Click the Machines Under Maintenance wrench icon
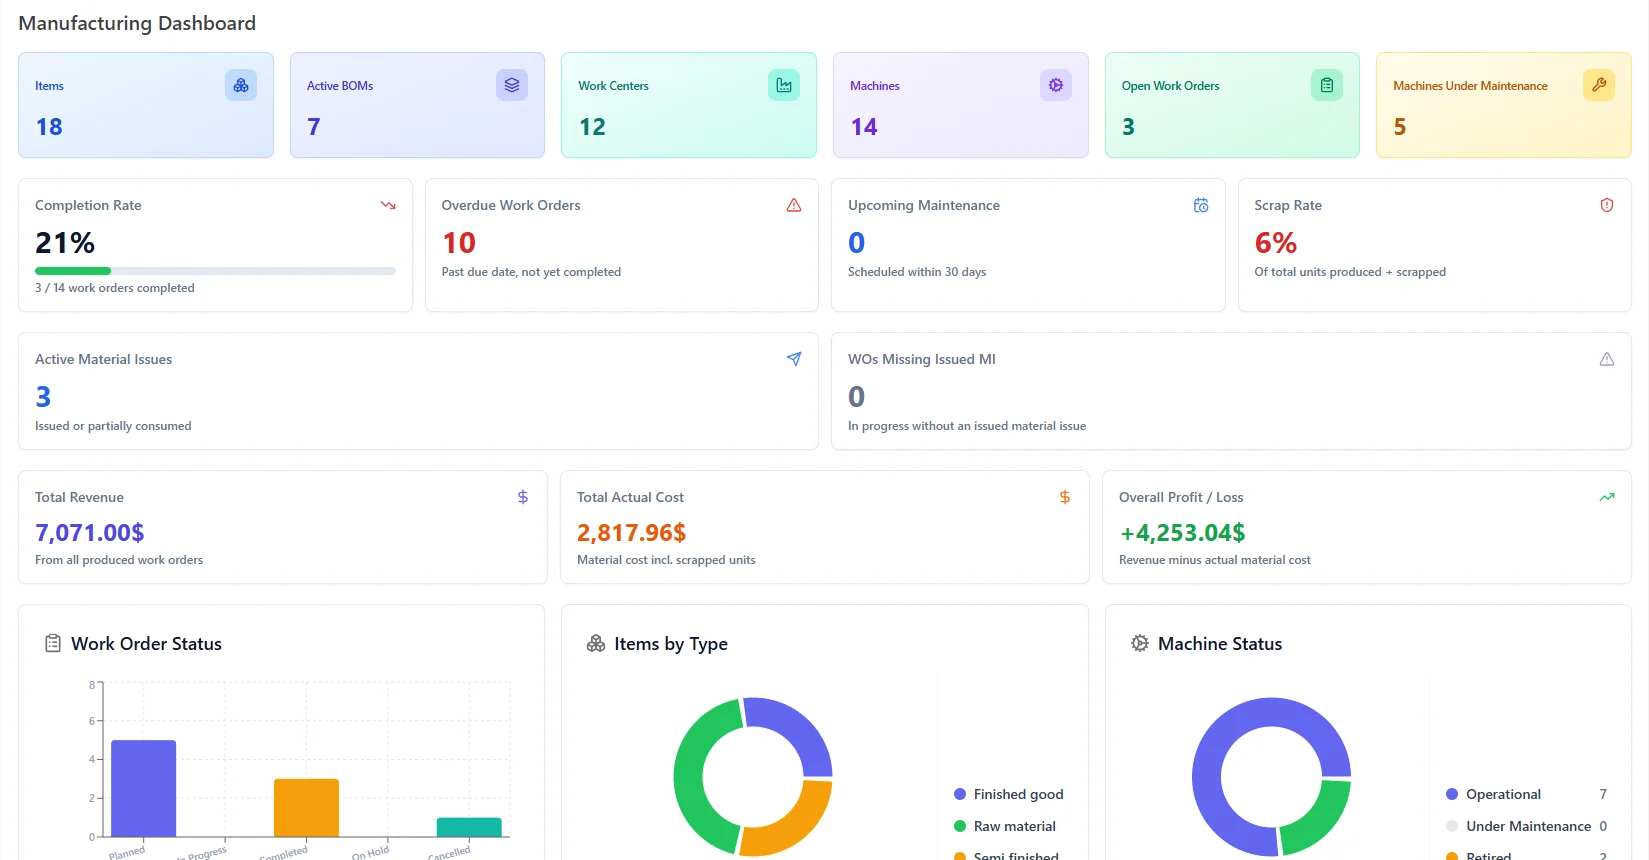 coord(1599,85)
